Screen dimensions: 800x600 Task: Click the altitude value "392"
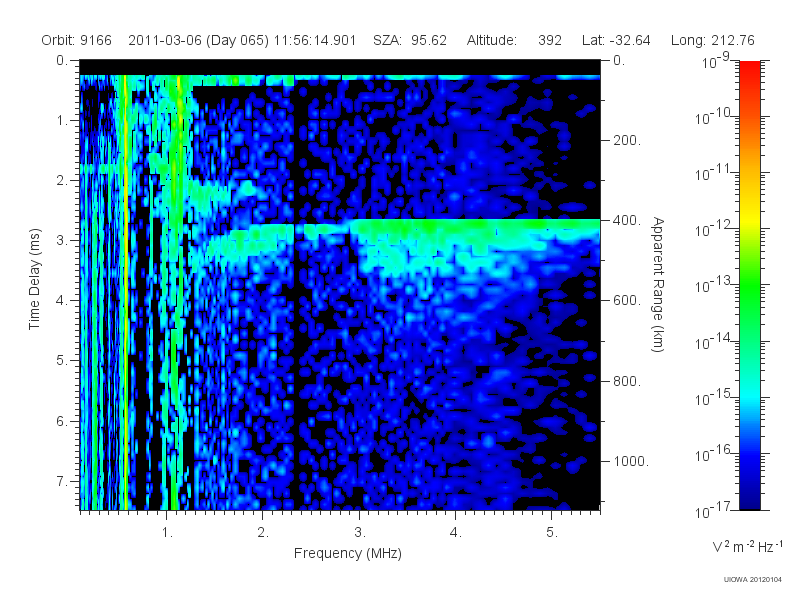(x=549, y=40)
